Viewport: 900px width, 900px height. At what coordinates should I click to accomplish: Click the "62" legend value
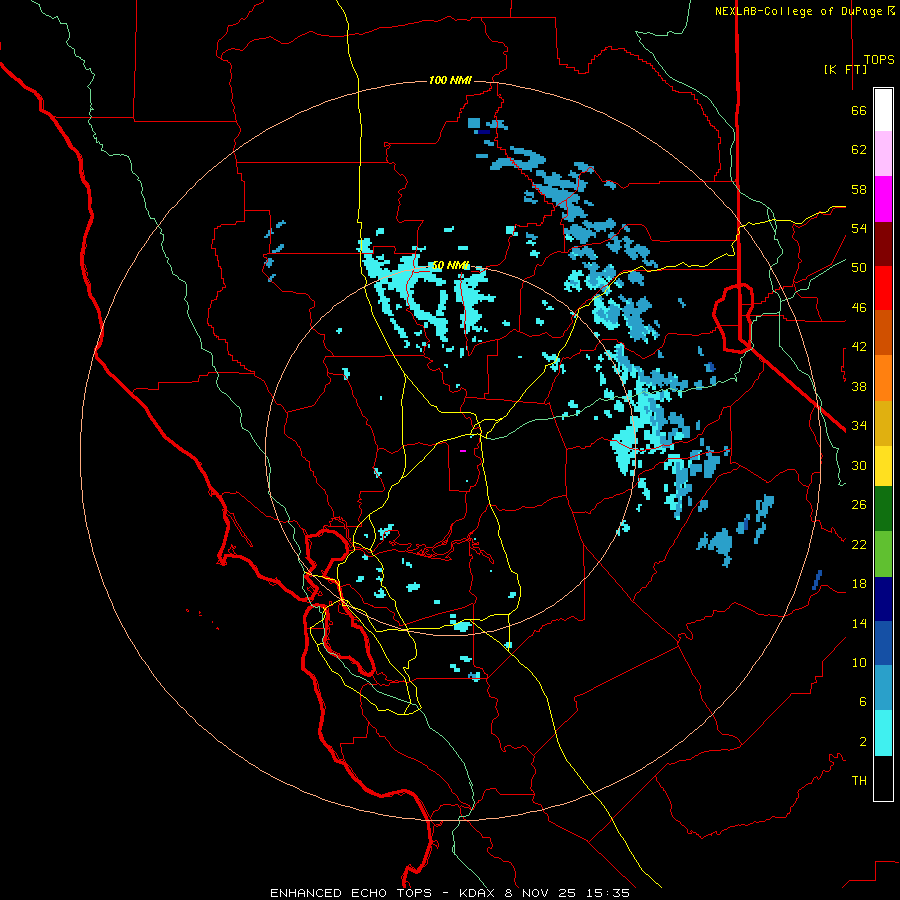tap(859, 150)
